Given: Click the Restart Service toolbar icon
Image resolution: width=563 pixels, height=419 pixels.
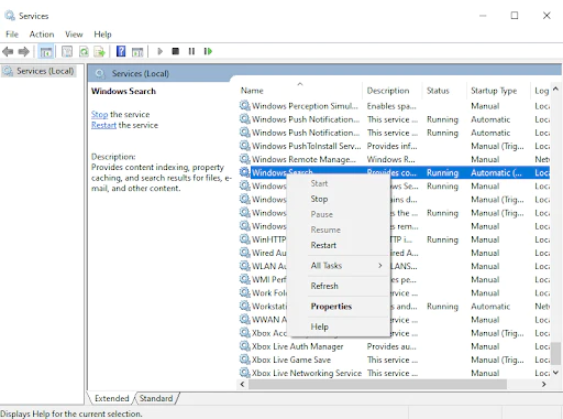Looking at the screenshot, I should 208,51.
